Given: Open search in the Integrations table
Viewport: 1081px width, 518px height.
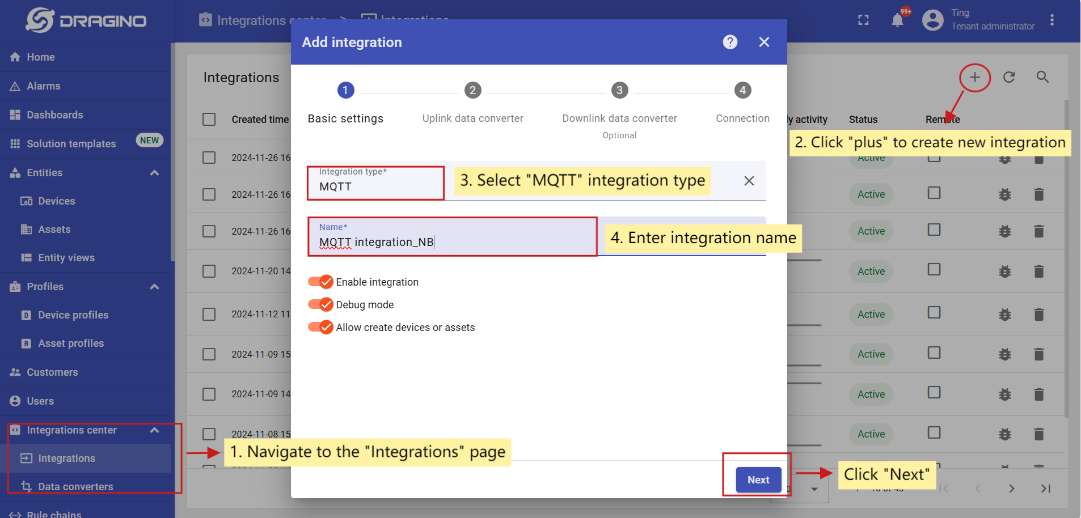Looking at the screenshot, I should coord(1043,77).
